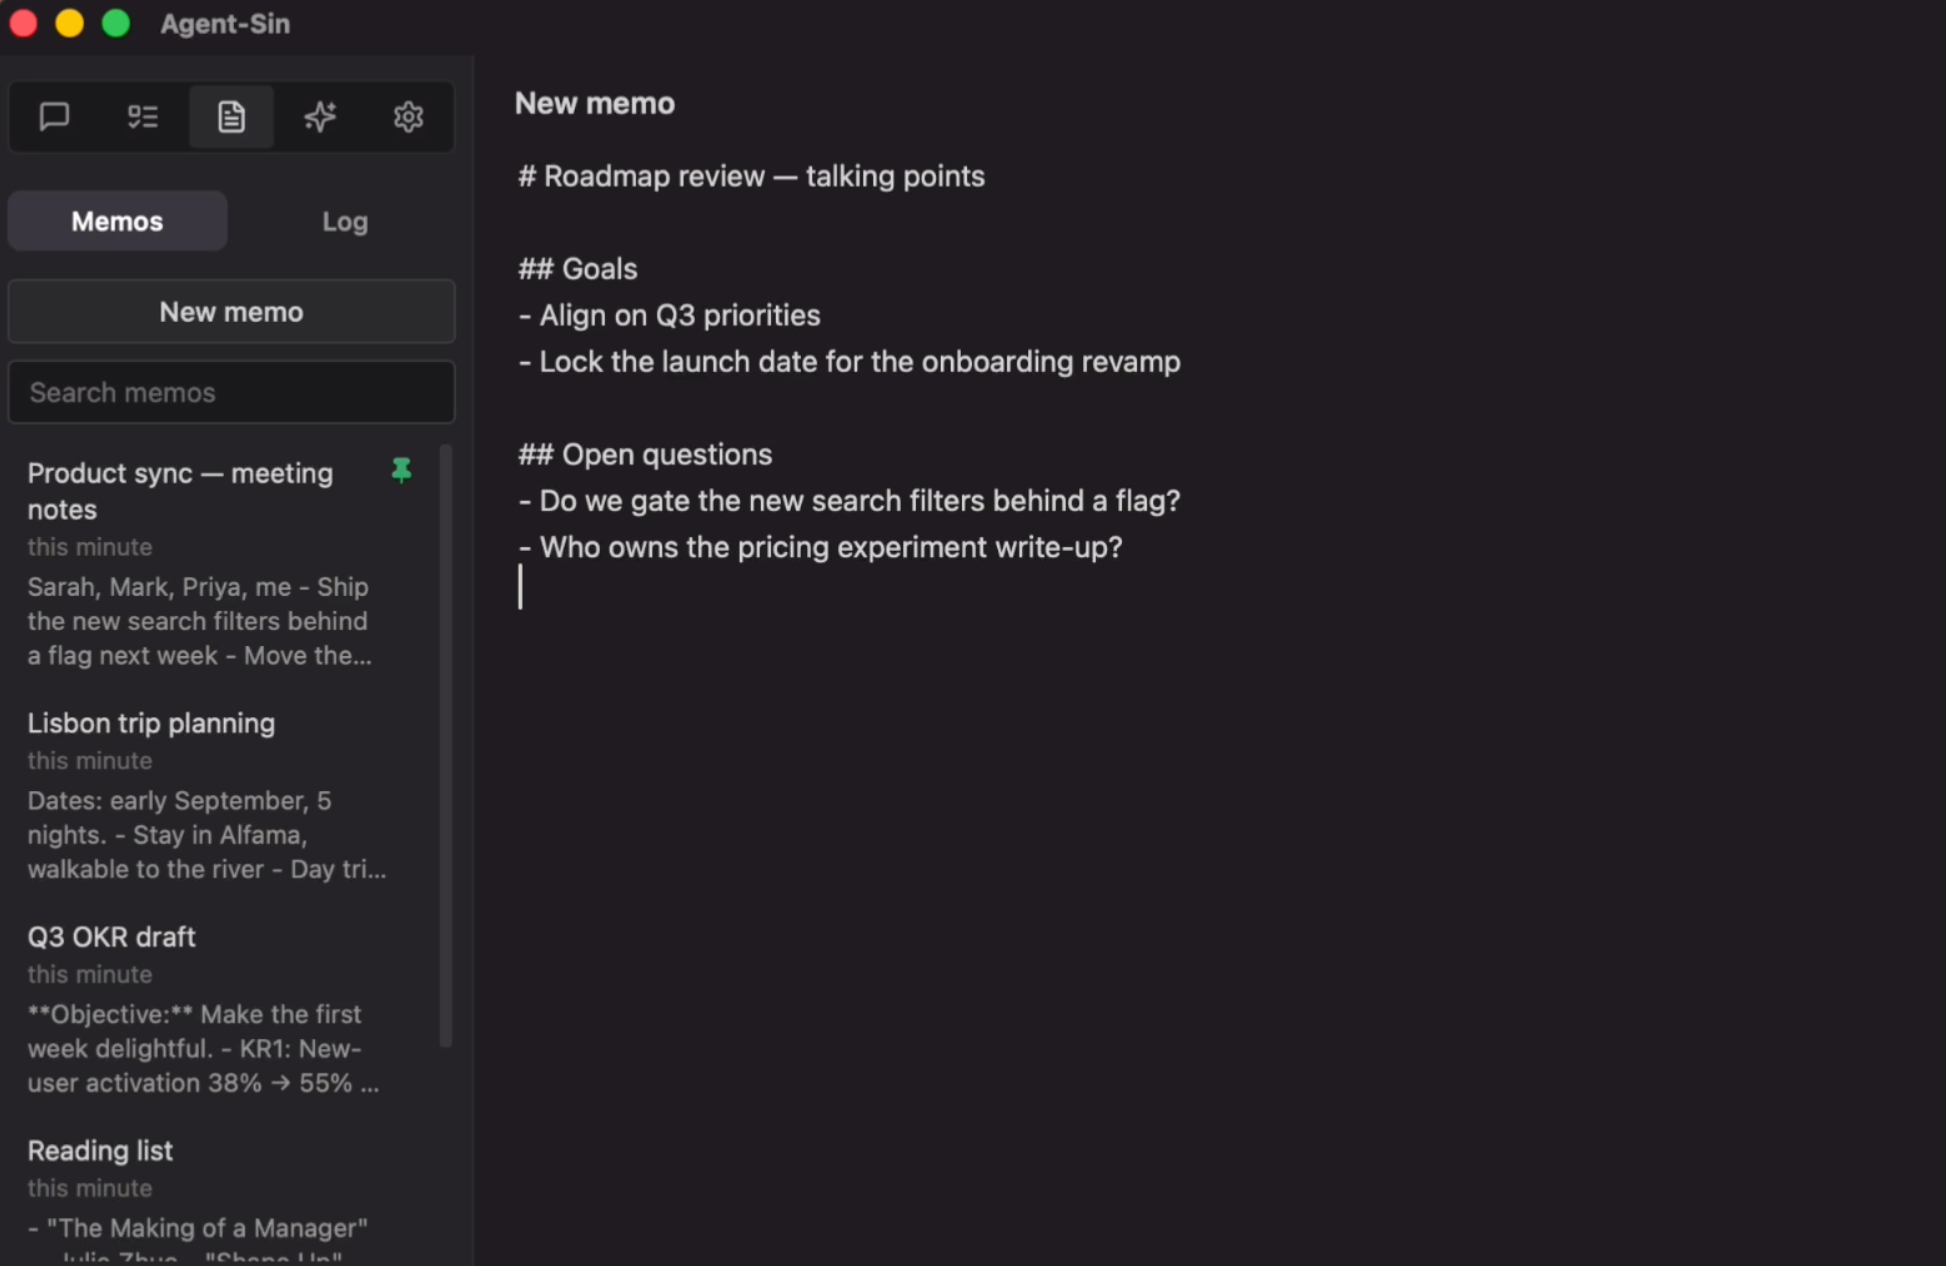Open the sparkle skills icon
This screenshot has width=1946, height=1266.
coord(320,117)
